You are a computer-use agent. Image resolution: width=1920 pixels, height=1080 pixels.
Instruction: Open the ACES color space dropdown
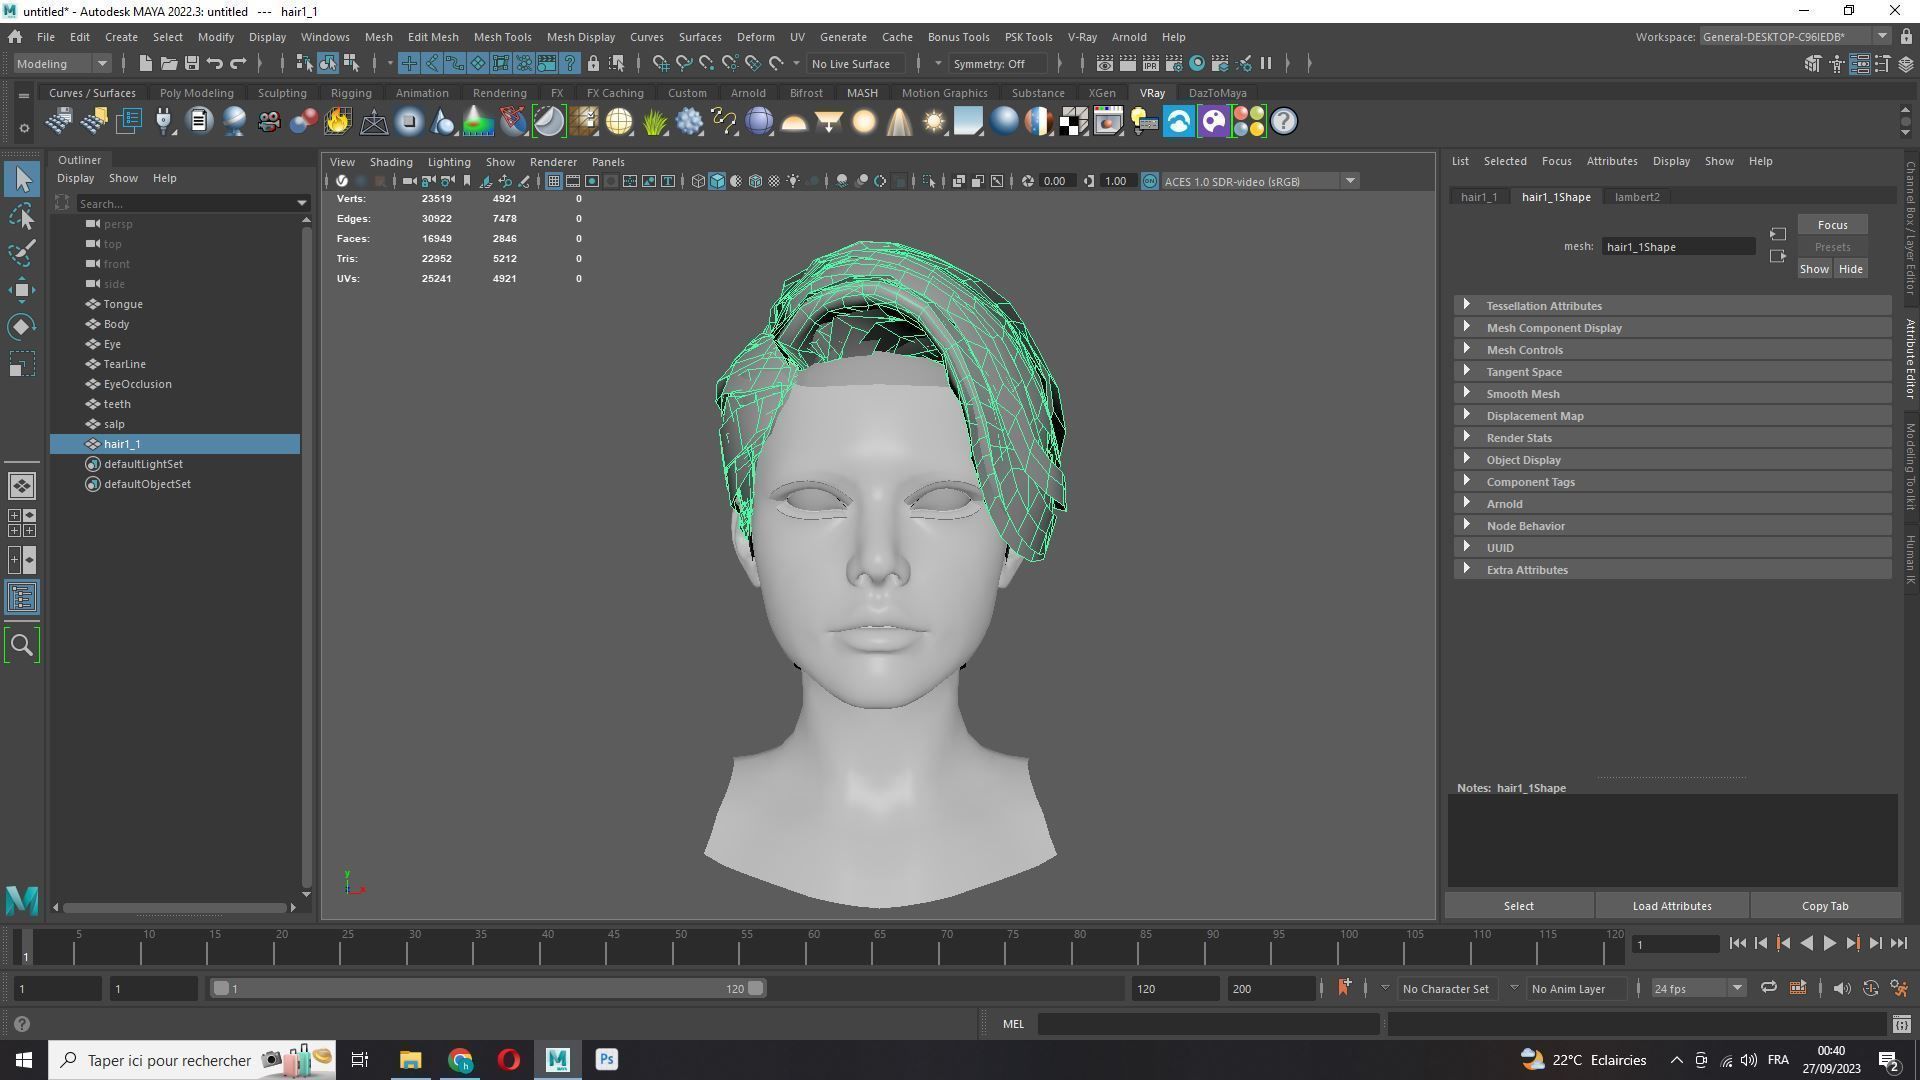1260,181
